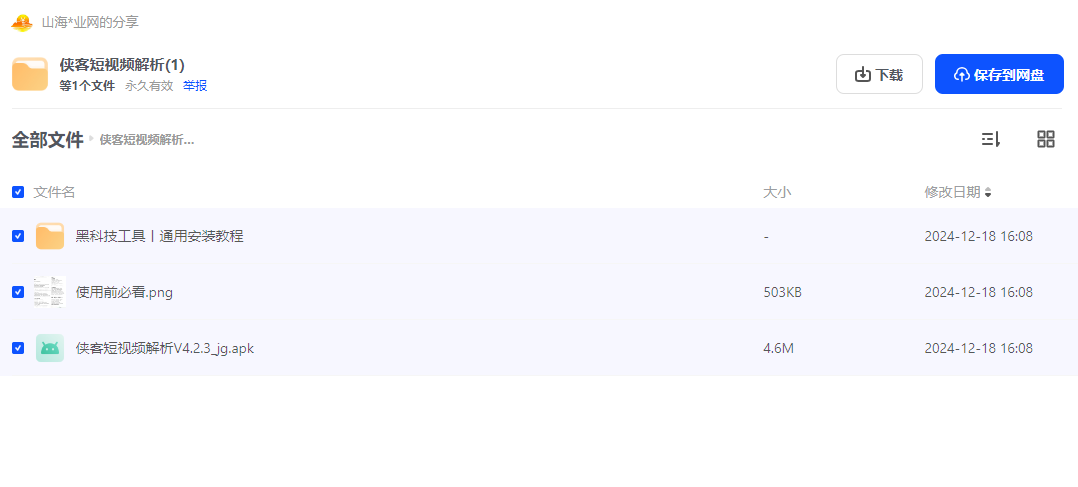Click the Android APK file icon
1078x487 pixels.
click(50, 348)
